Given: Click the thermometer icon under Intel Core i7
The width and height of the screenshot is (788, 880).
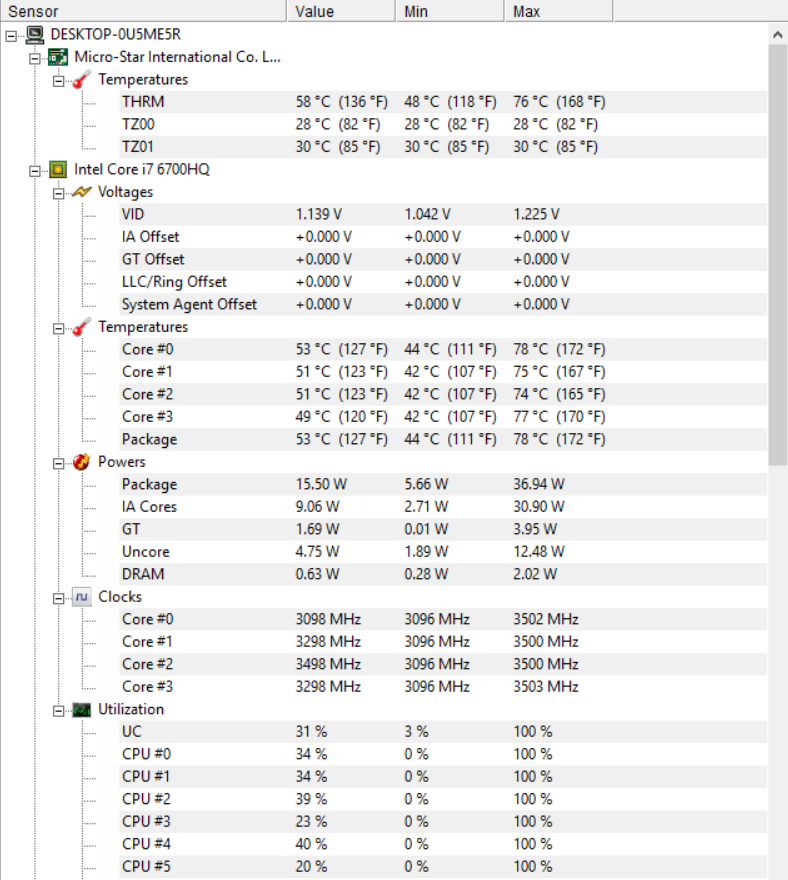Looking at the screenshot, I should coord(81,327).
